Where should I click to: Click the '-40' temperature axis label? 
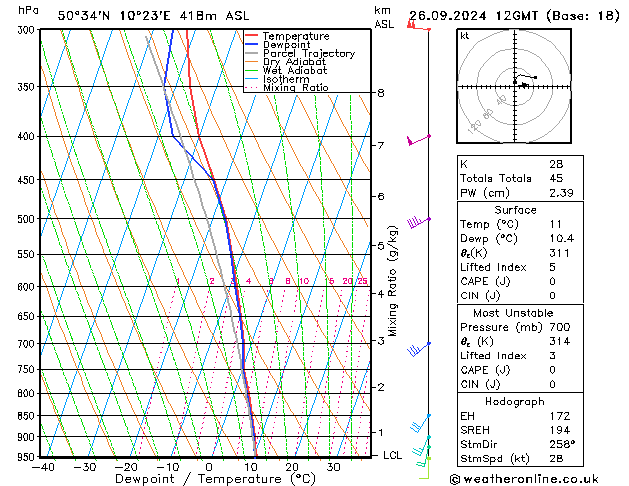(43, 467)
